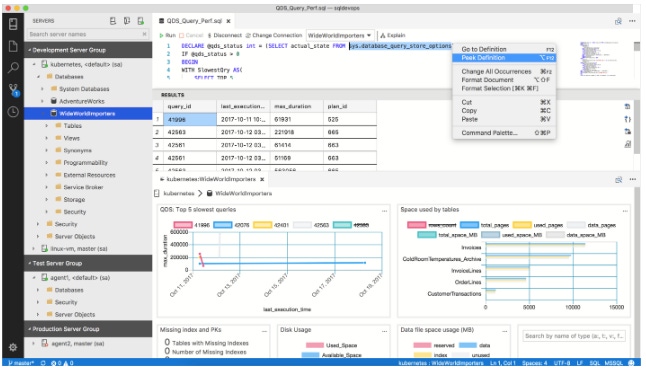Open the more actions ellipsis in the dashboard pane
The height and width of the screenshot is (369, 646).
click(x=632, y=180)
